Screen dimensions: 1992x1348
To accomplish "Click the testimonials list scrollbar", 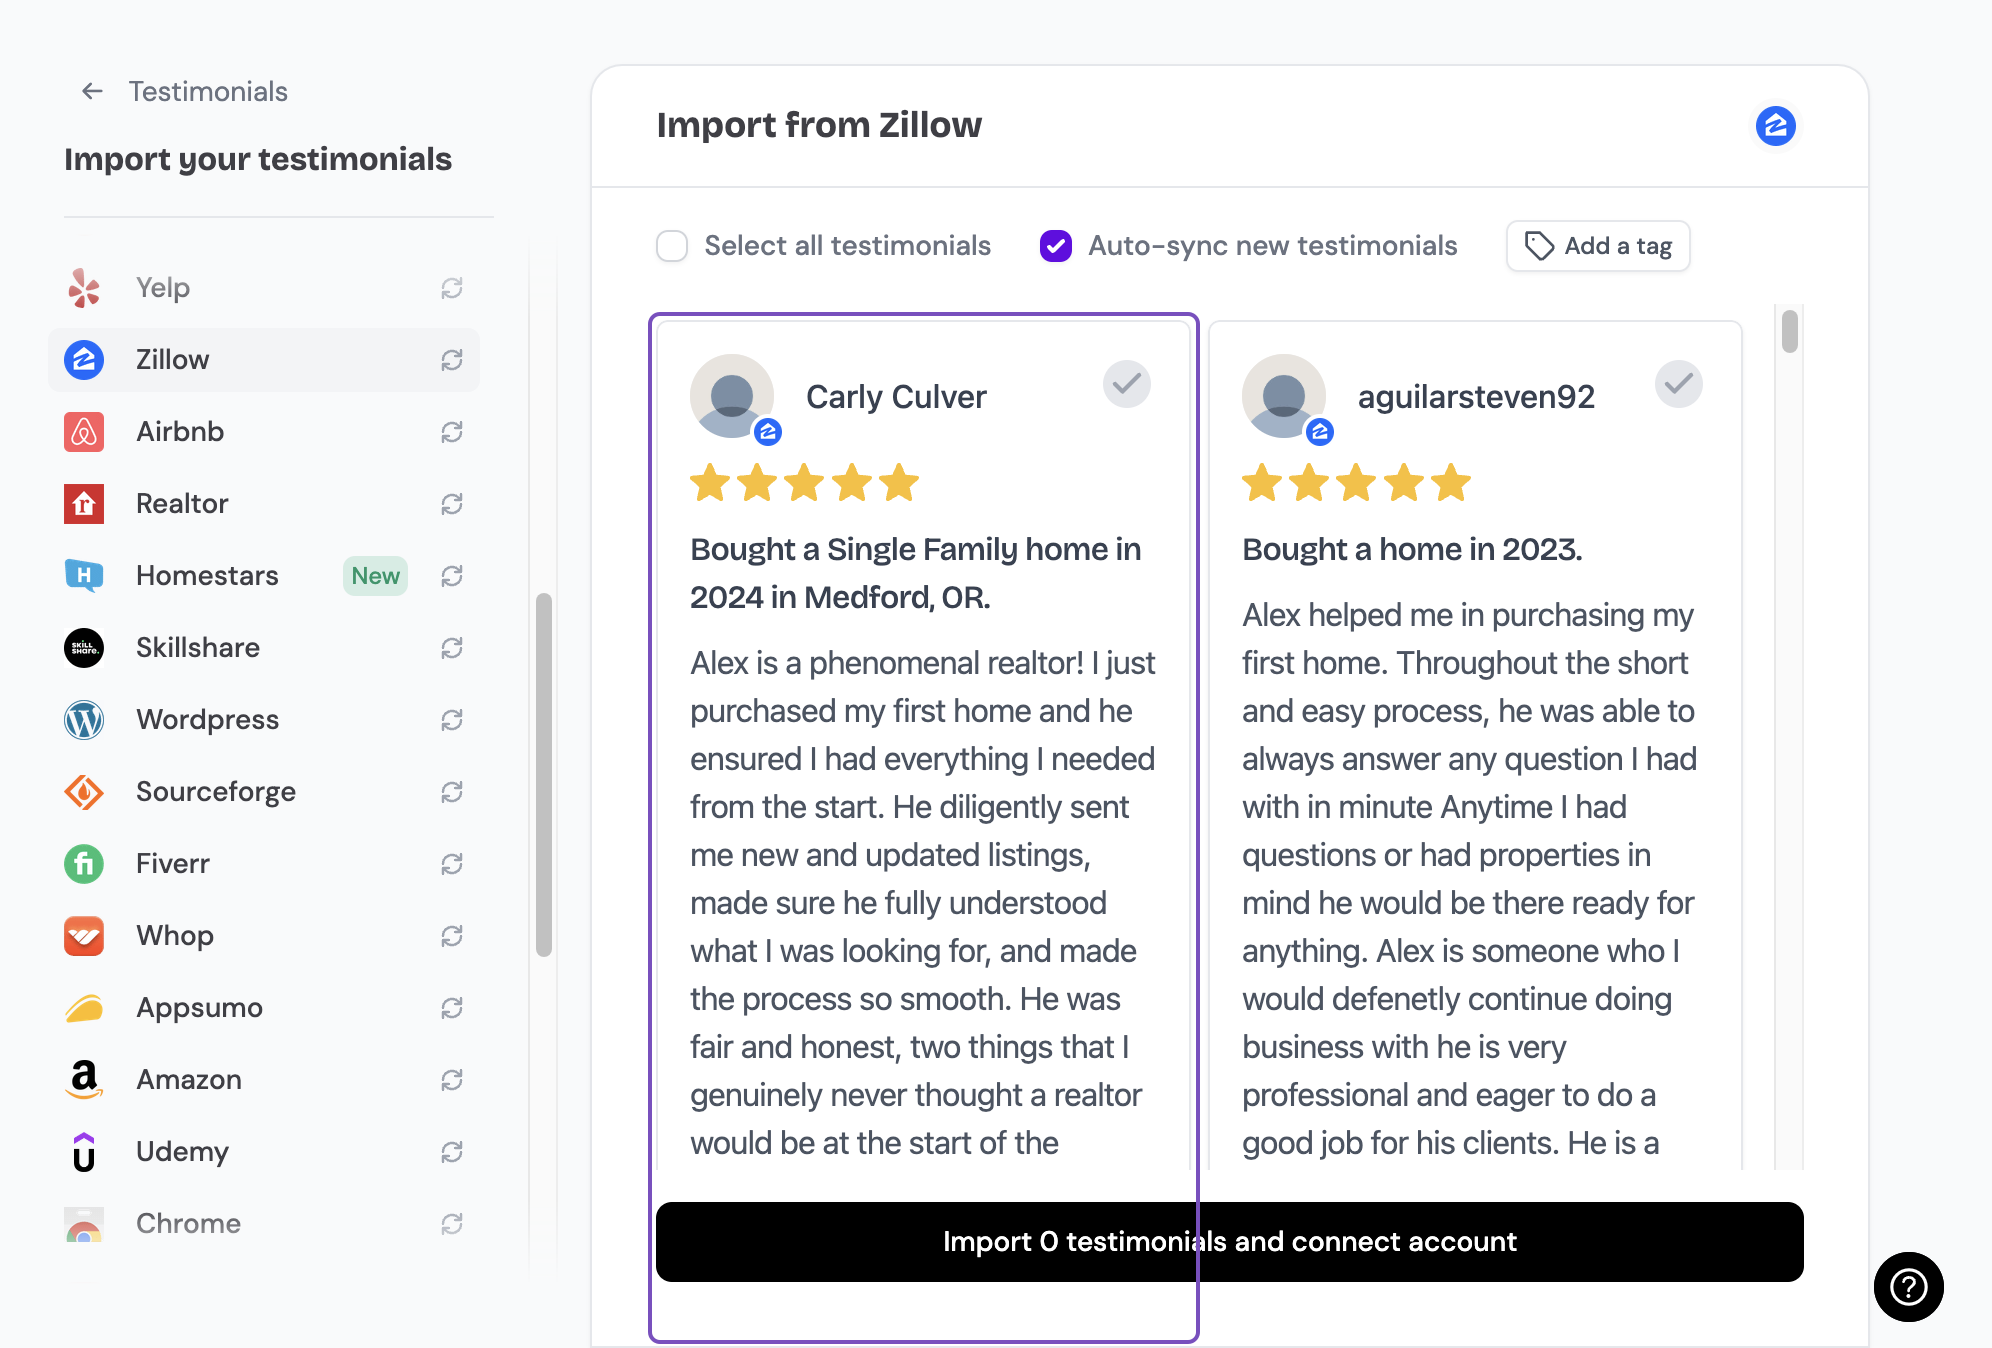I will pos(1789,332).
